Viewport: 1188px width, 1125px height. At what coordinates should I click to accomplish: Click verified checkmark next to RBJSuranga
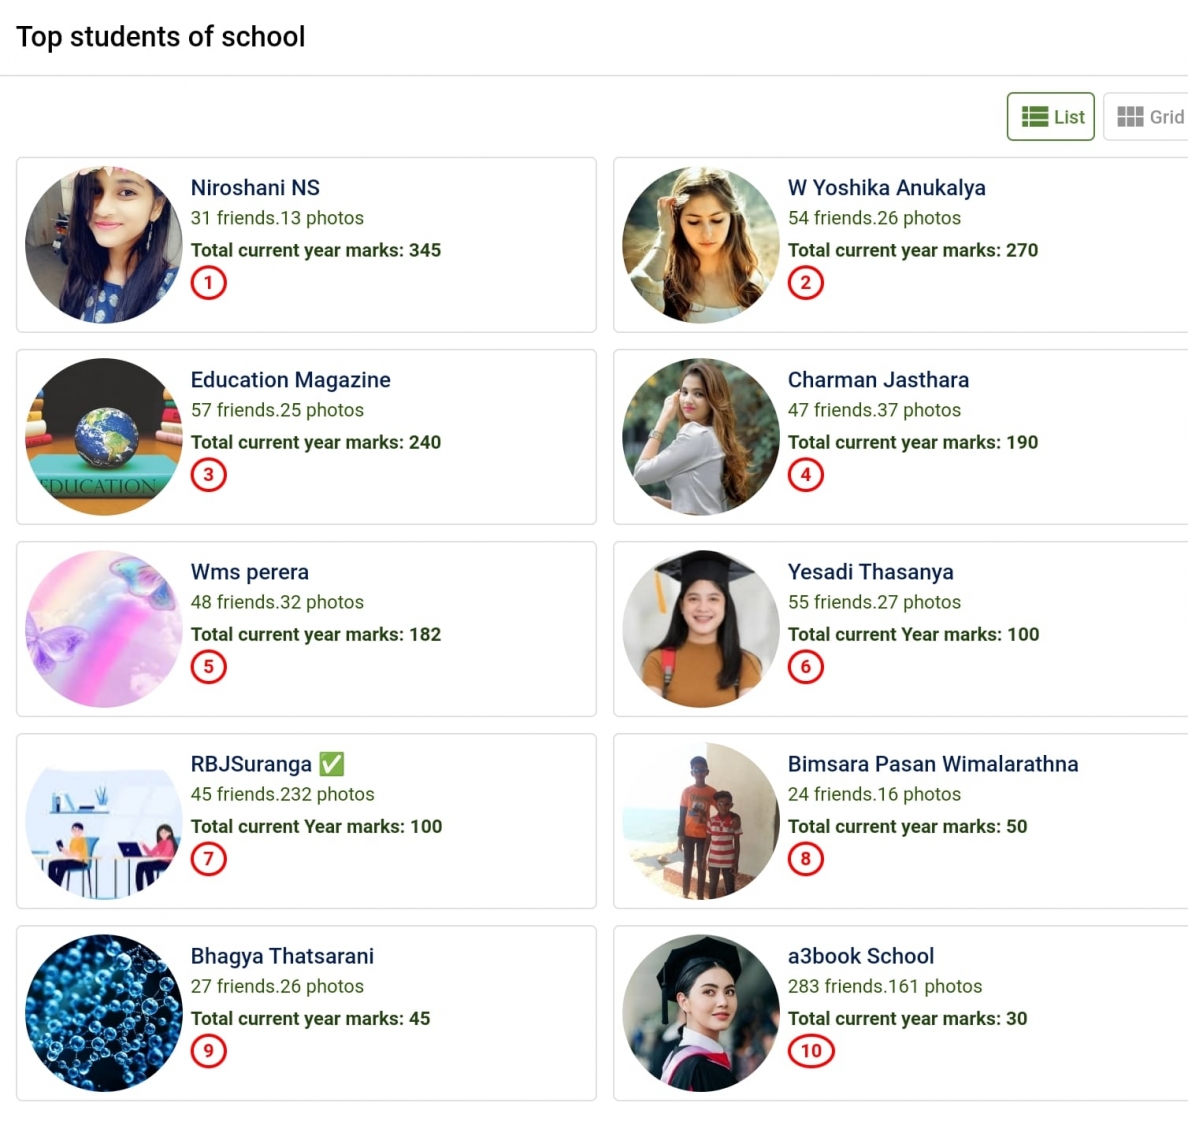coord(332,764)
